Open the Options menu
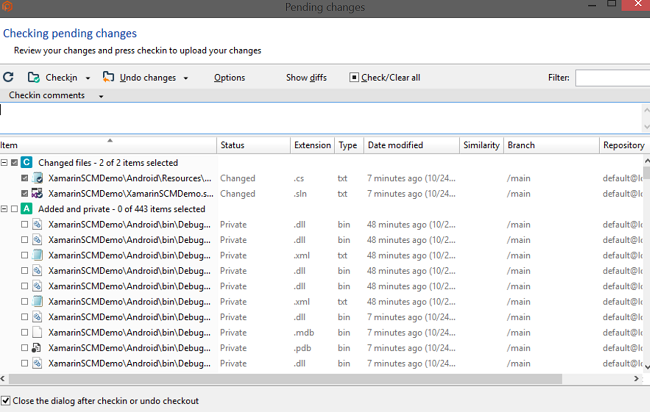This screenshot has width=650, height=412. coord(229,77)
